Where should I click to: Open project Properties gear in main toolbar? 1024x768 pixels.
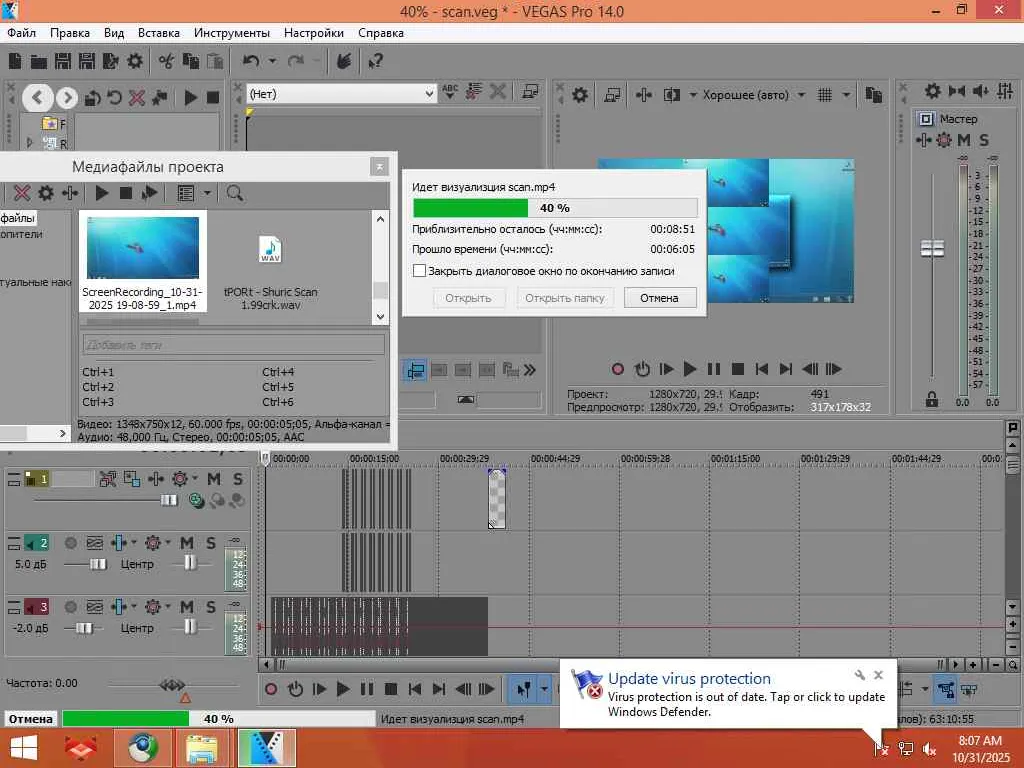(135, 61)
